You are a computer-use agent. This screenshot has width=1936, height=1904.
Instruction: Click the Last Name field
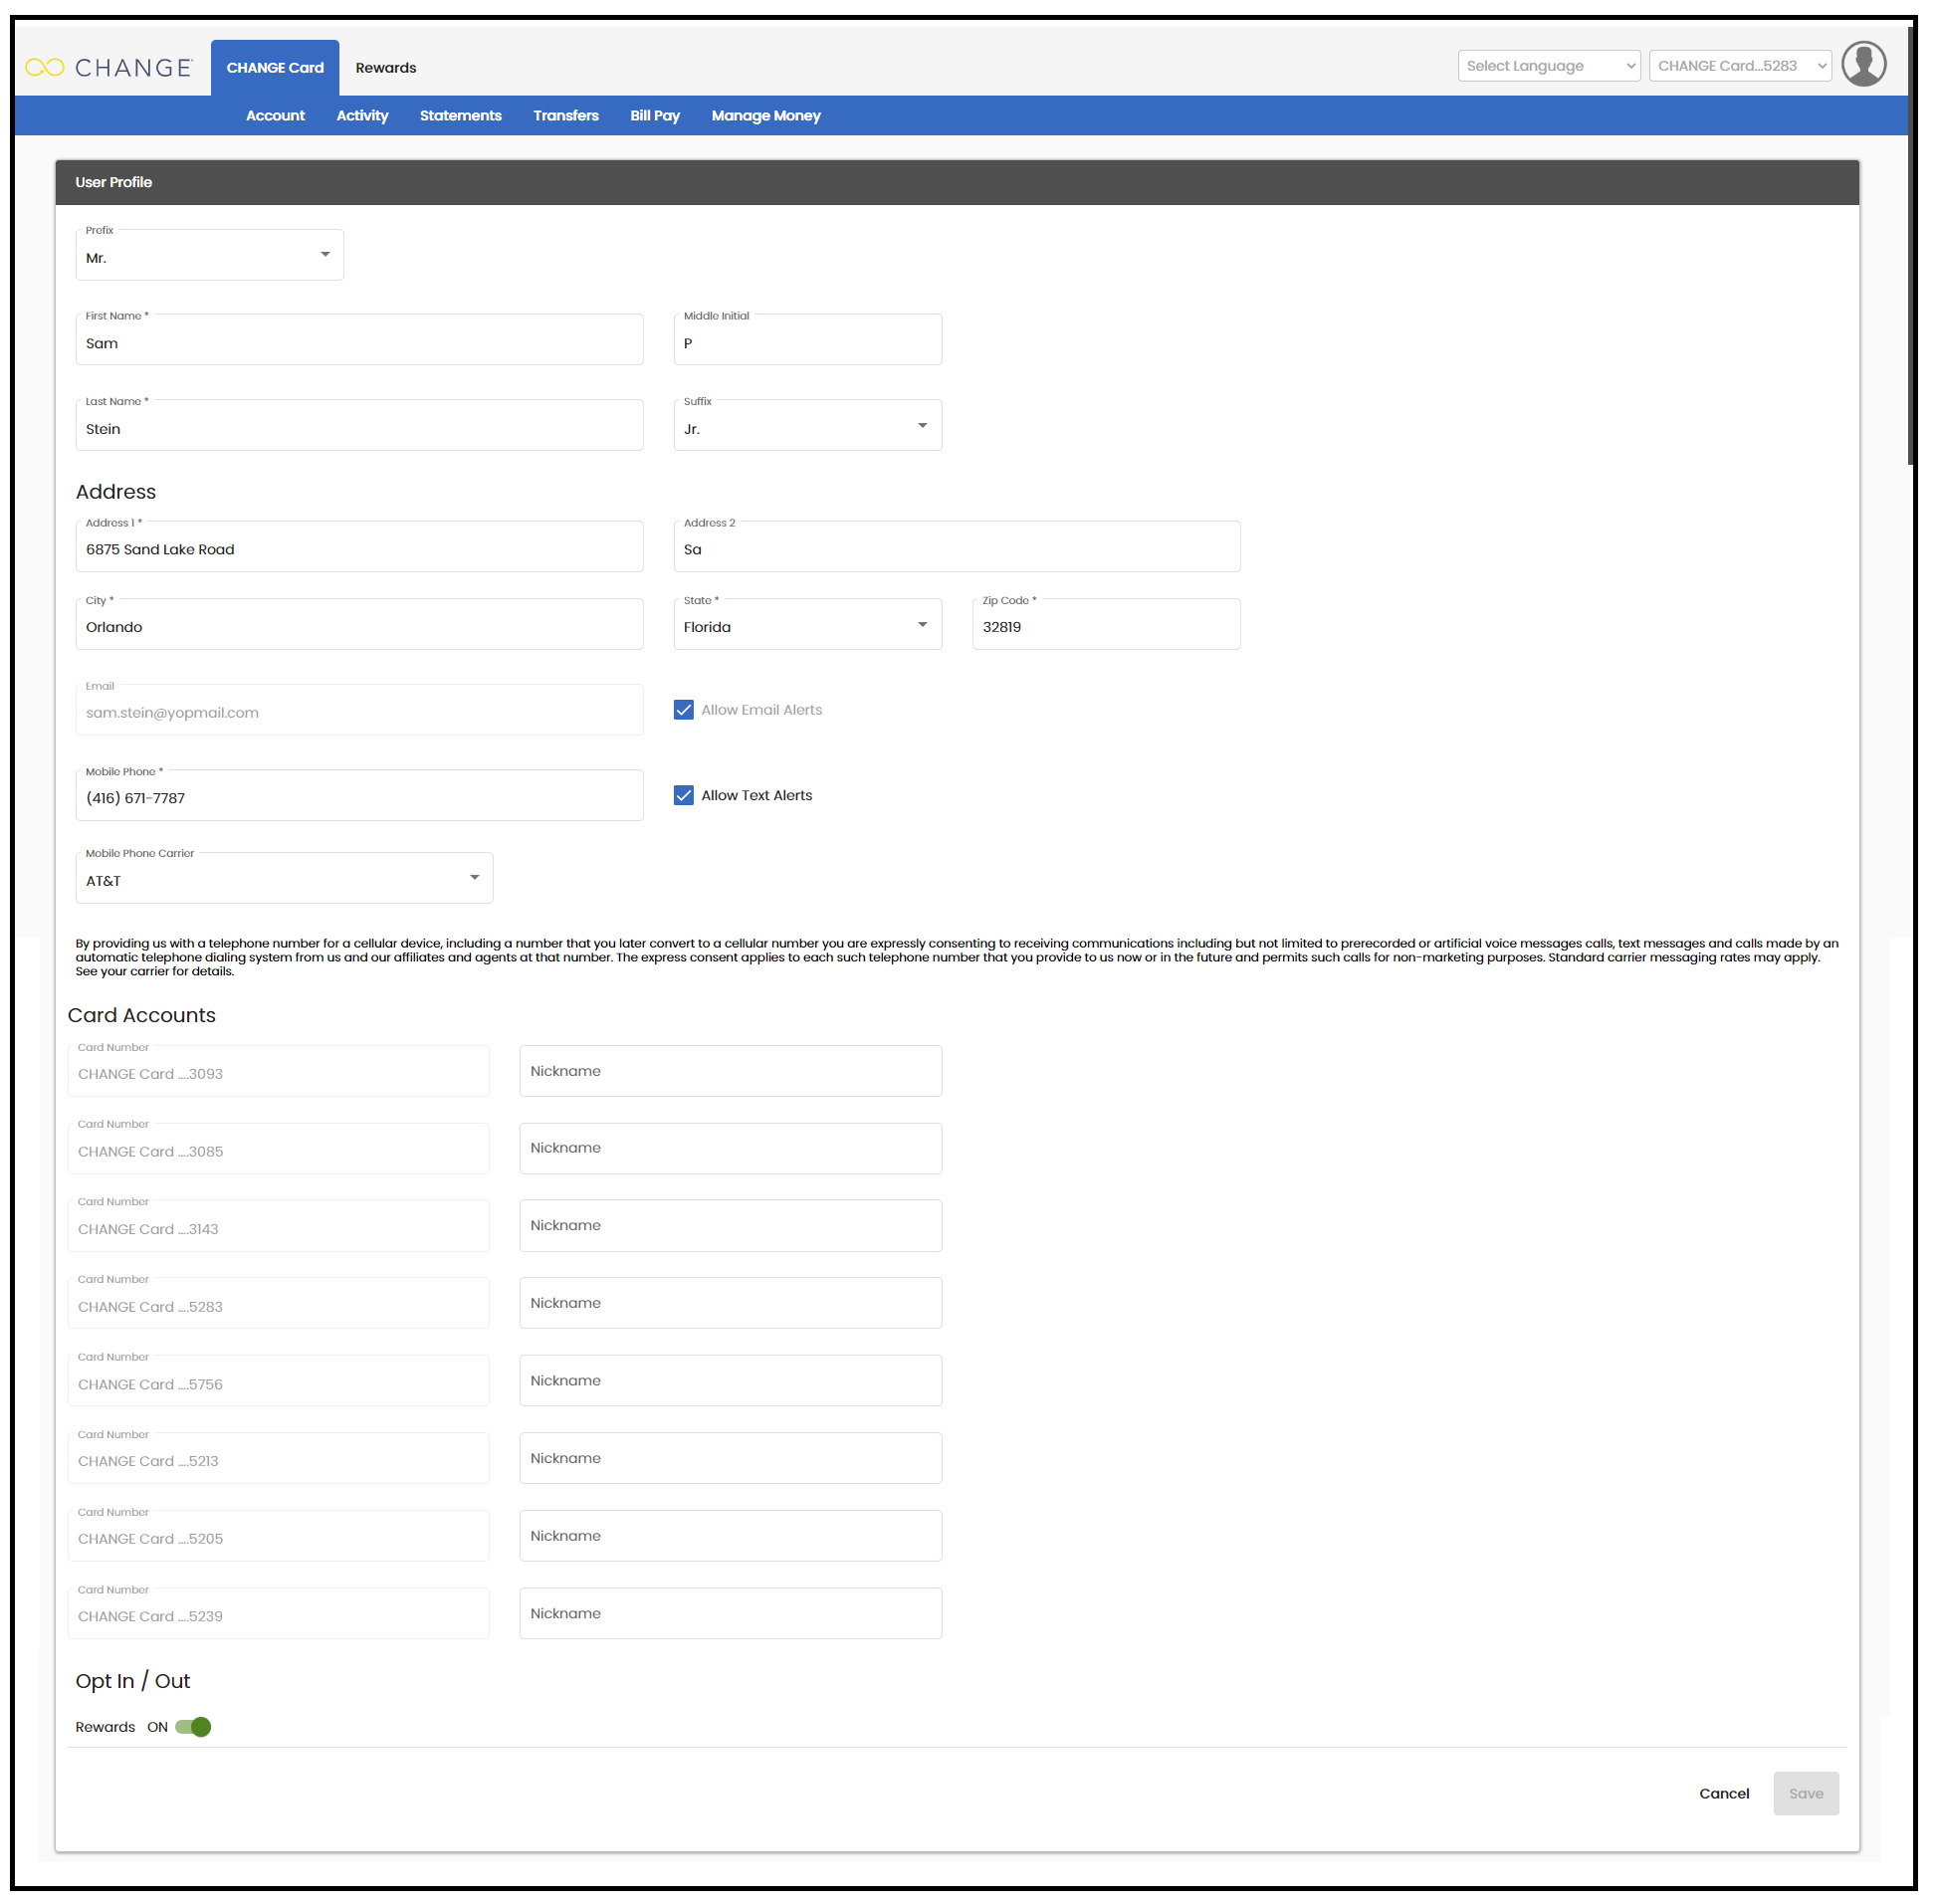(x=359, y=427)
